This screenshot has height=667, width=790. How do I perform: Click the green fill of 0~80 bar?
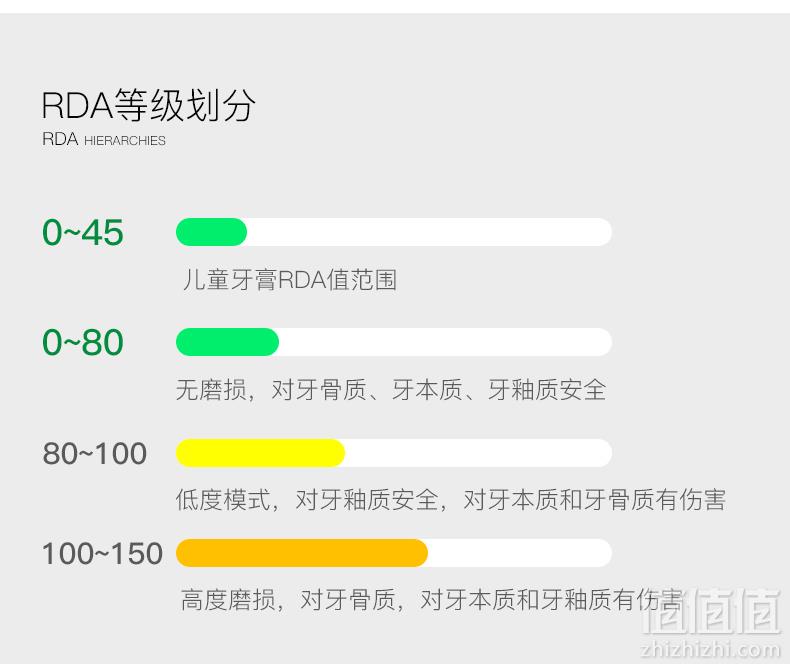coord(227,342)
